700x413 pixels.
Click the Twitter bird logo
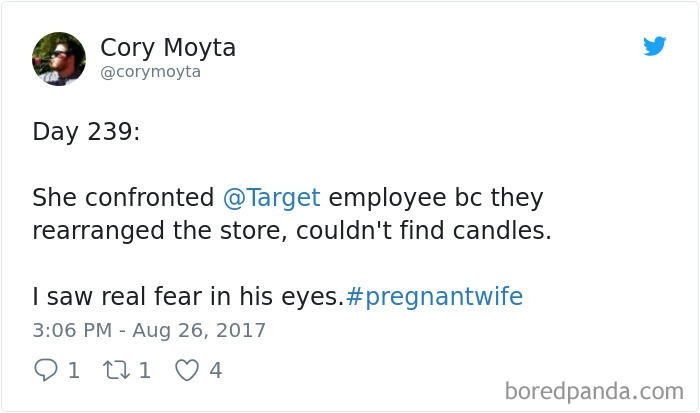(x=654, y=46)
